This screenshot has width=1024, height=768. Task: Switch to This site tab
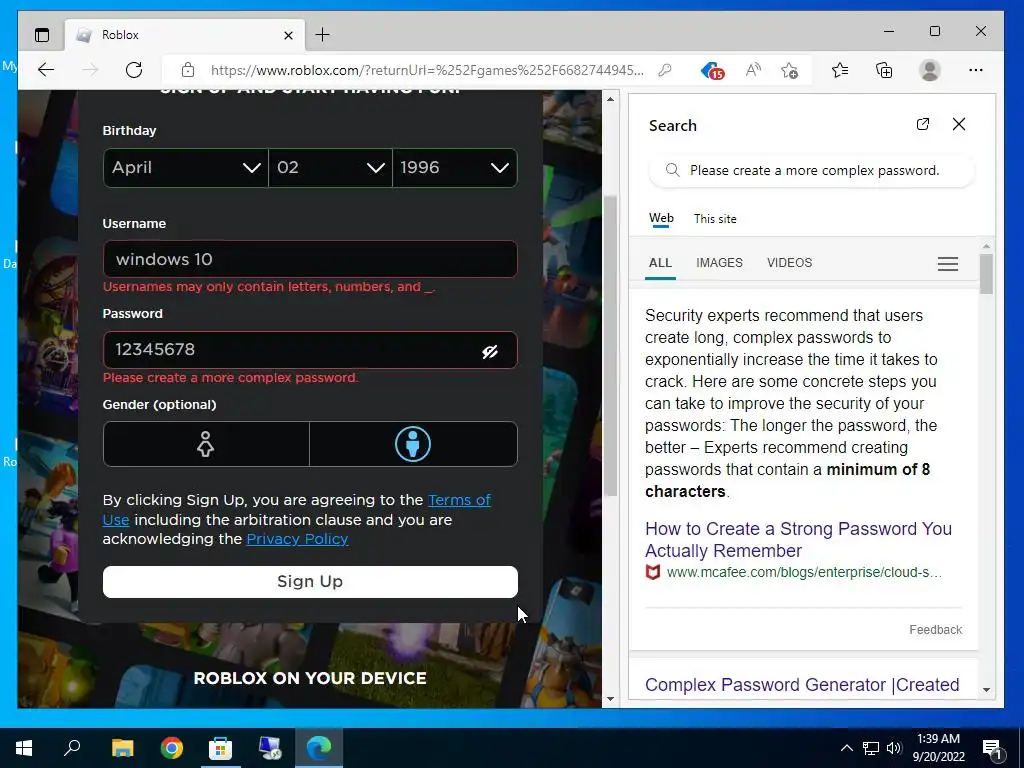pos(715,219)
